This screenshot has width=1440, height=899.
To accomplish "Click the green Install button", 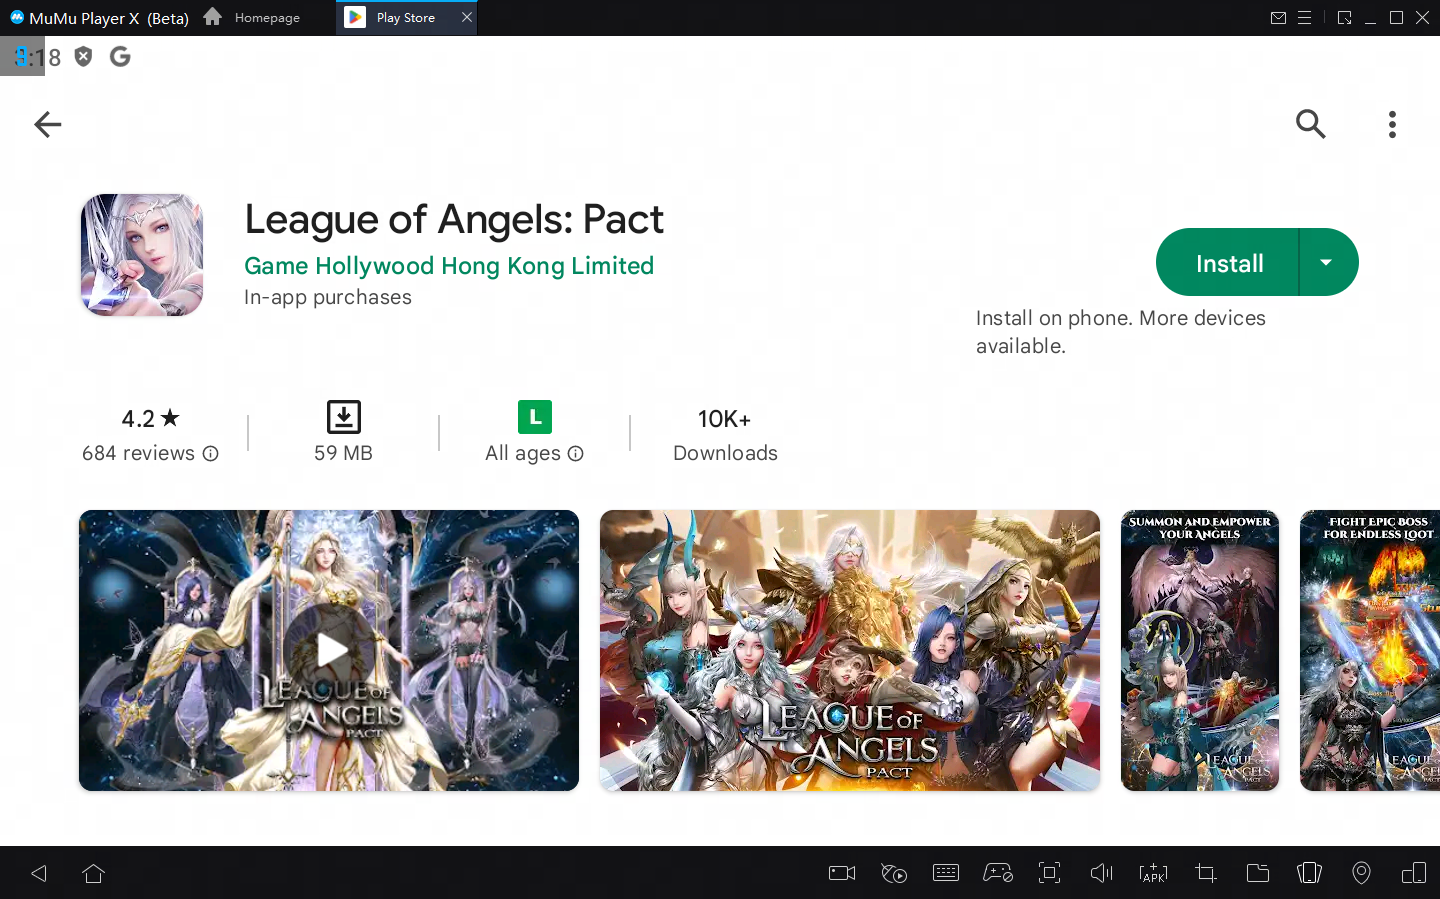I will [x=1228, y=263].
